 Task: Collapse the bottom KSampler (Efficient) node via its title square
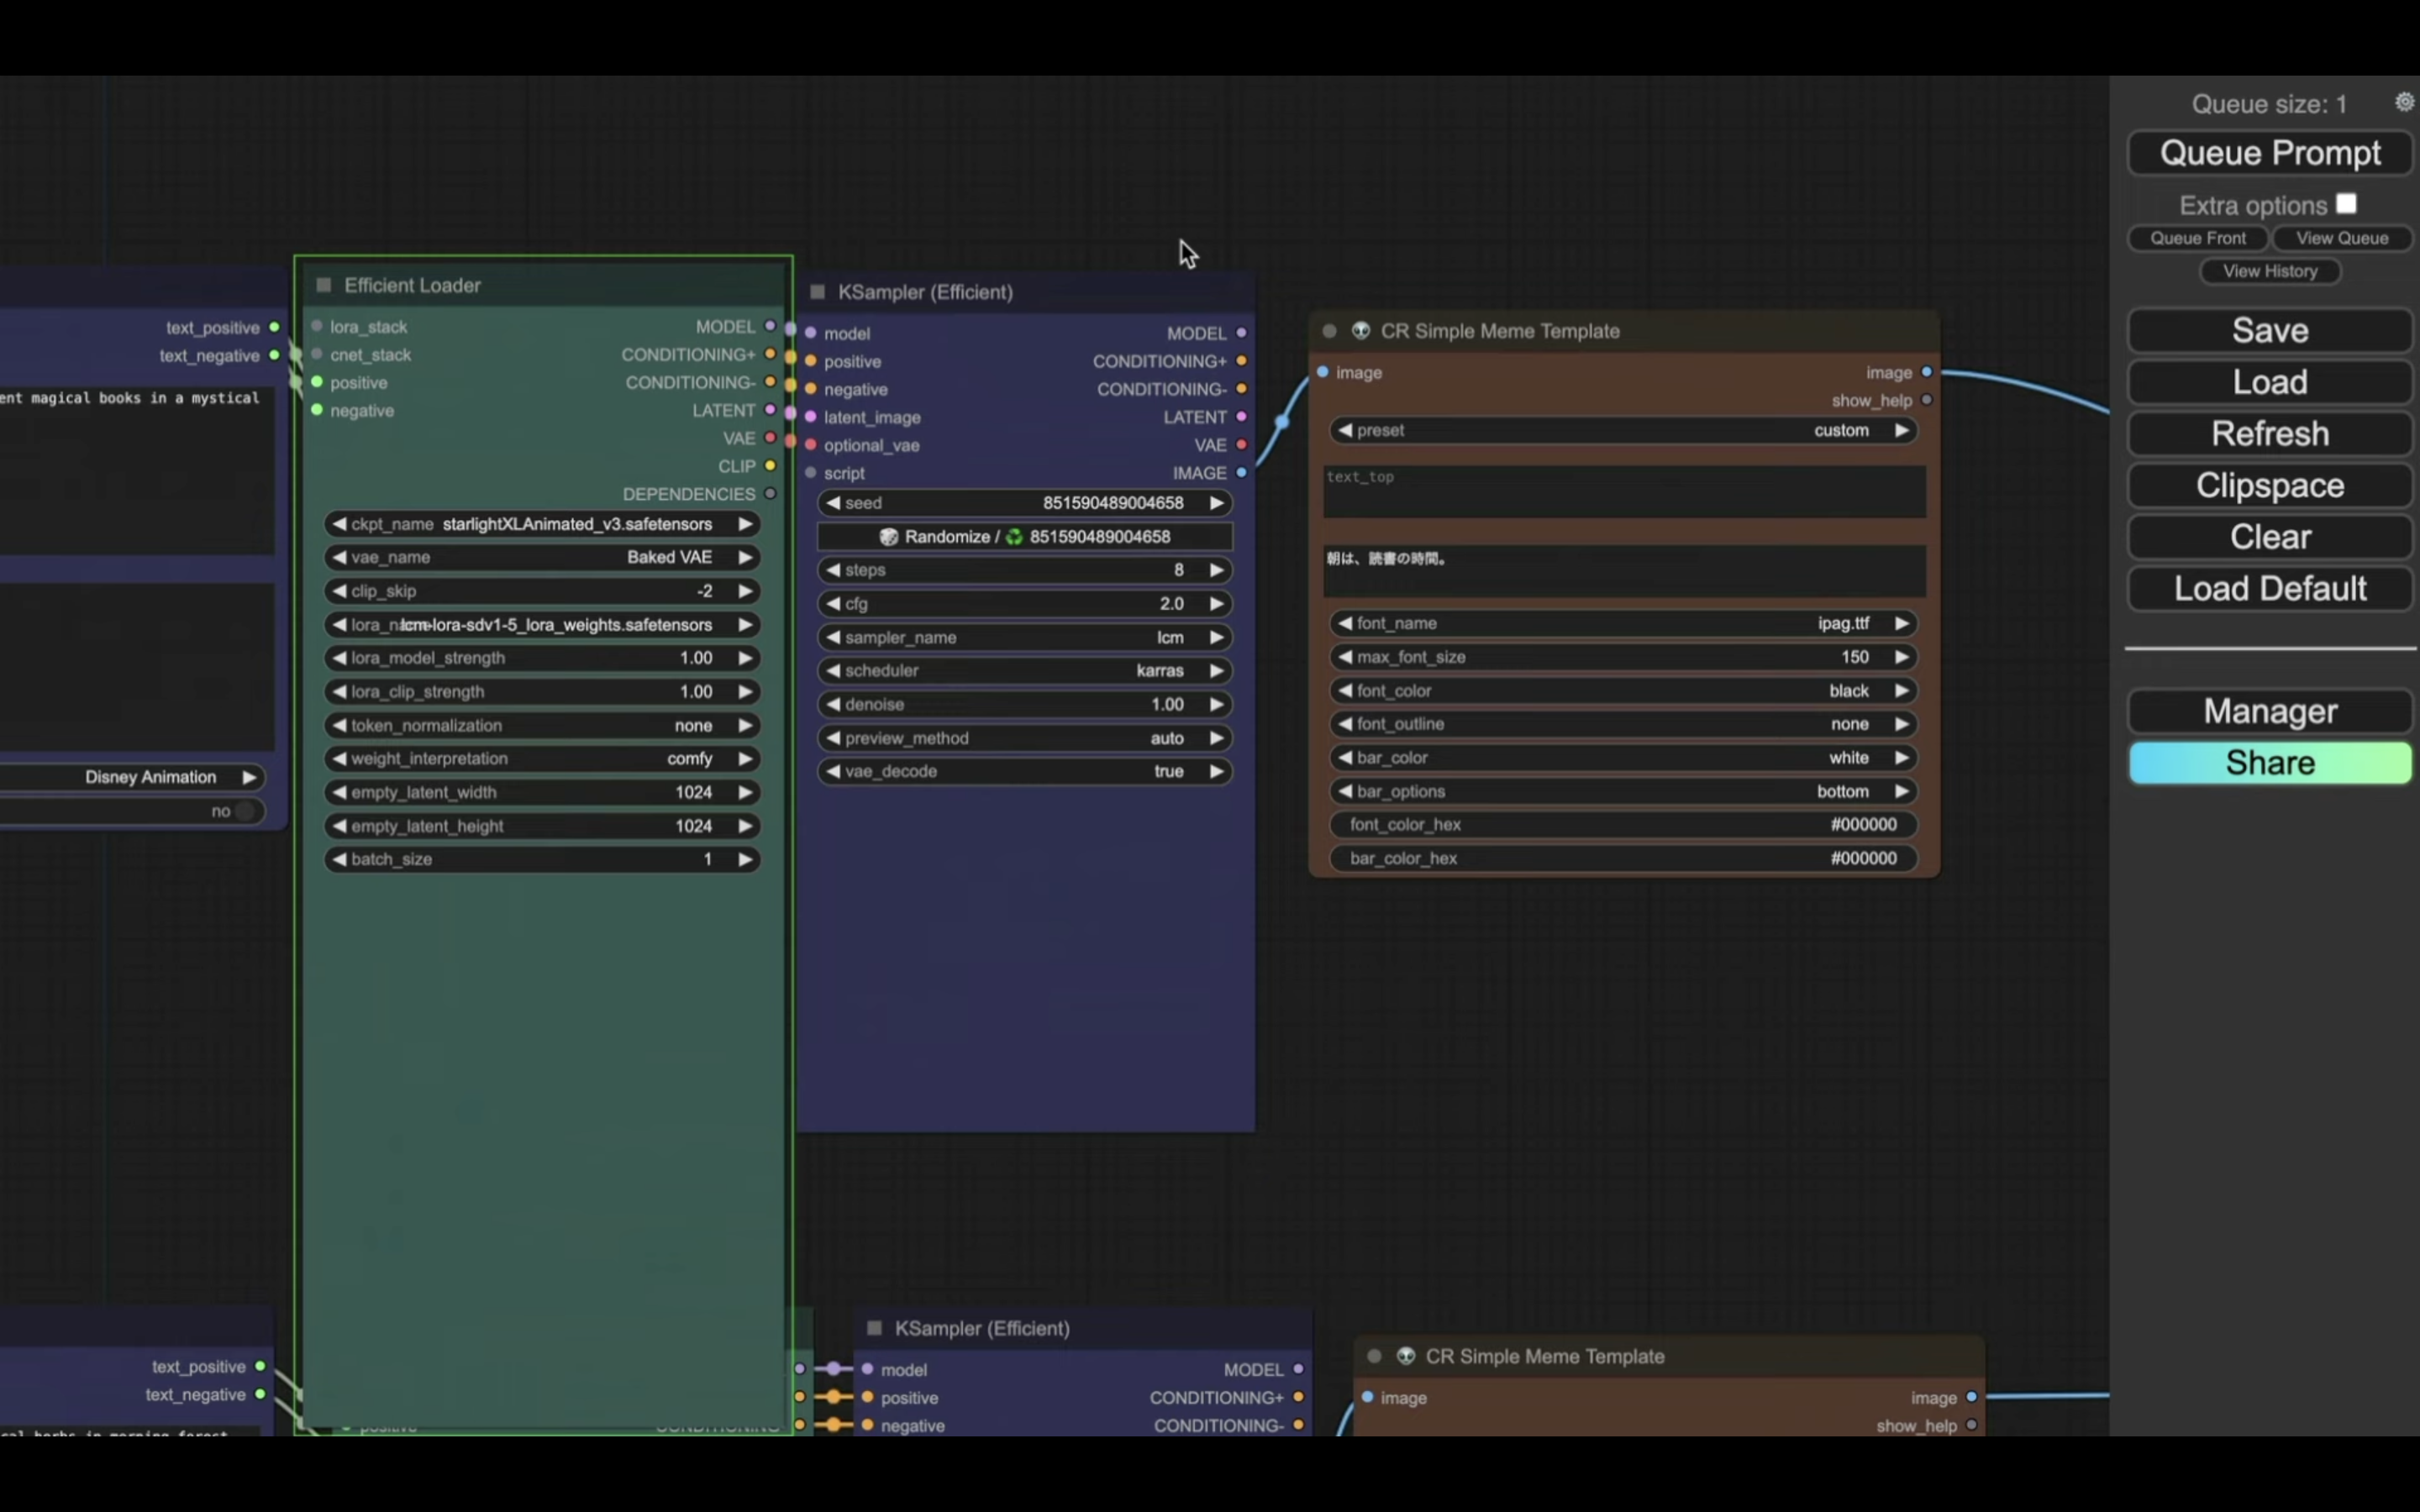[x=875, y=1328]
